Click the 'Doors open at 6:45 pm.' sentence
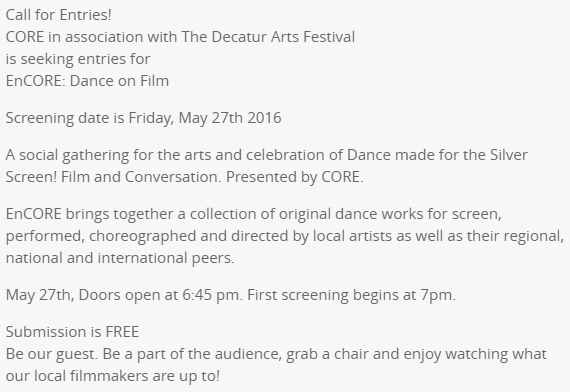This screenshot has height=392, width=570. click(x=160, y=295)
